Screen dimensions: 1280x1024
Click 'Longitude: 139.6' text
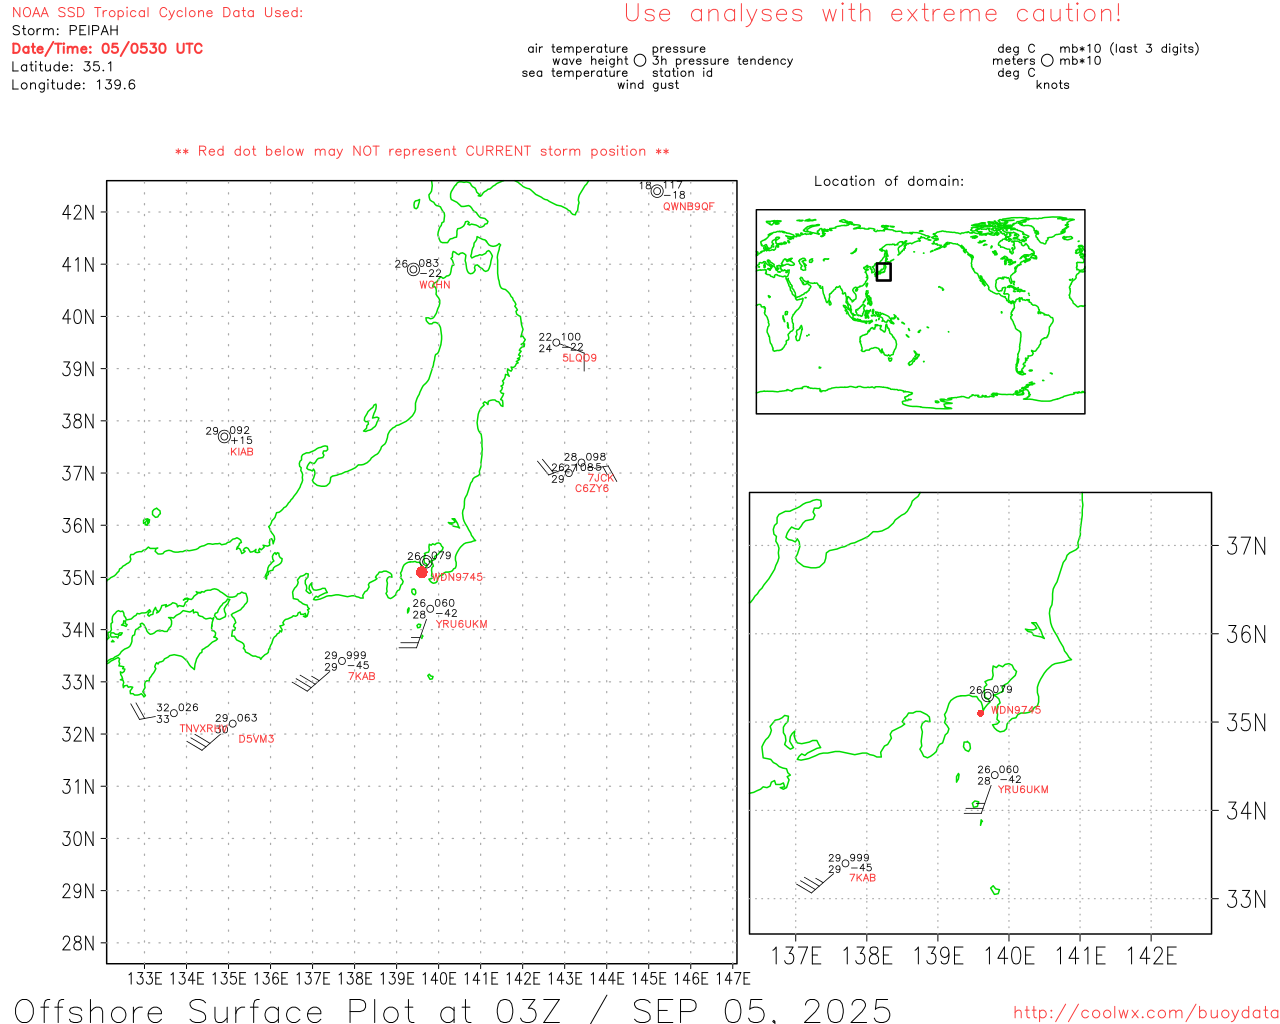tap(73, 85)
